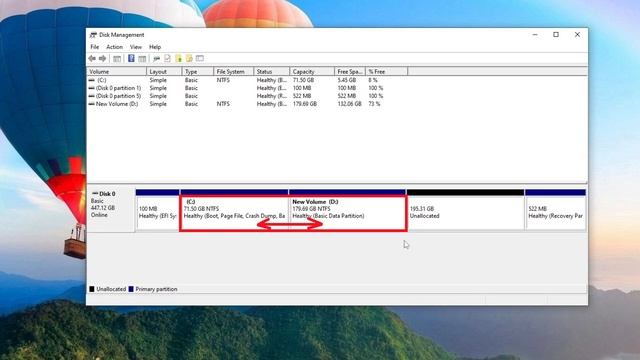640x360 pixels.
Task: Click the drive icon of New Volume (D:) row
Action: click(x=92, y=104)
